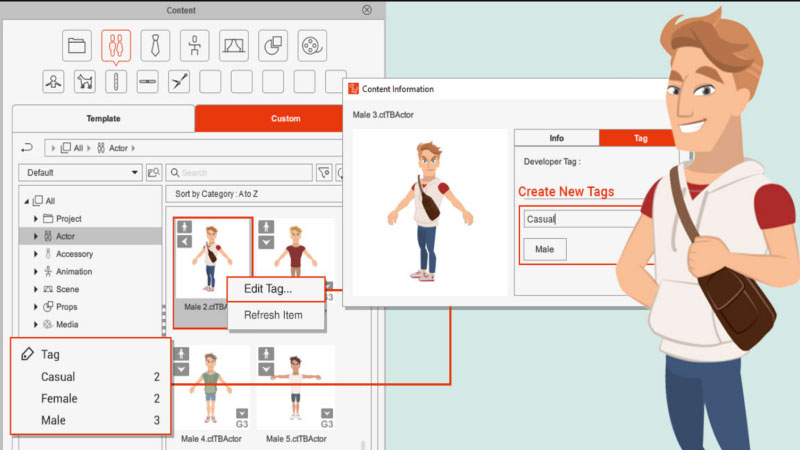Open the Animation category icon
Image resolution: width=800 pixels, height=450 pixels.
[x=194, y=45]
